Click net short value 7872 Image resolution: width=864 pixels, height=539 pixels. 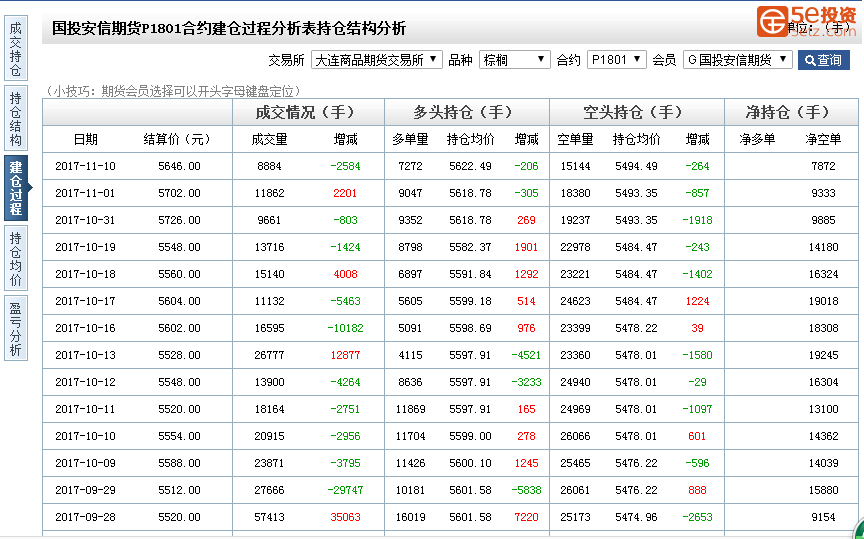pyautogui.click(x=823, y=166)
